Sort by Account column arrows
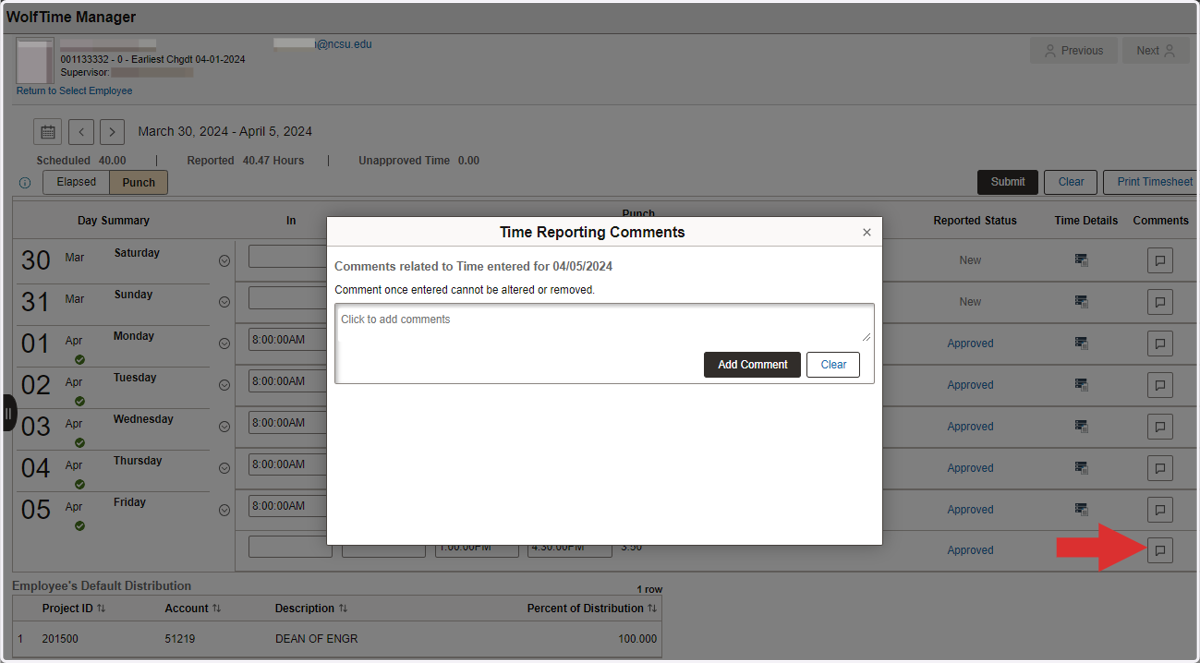 pos(217,608)
